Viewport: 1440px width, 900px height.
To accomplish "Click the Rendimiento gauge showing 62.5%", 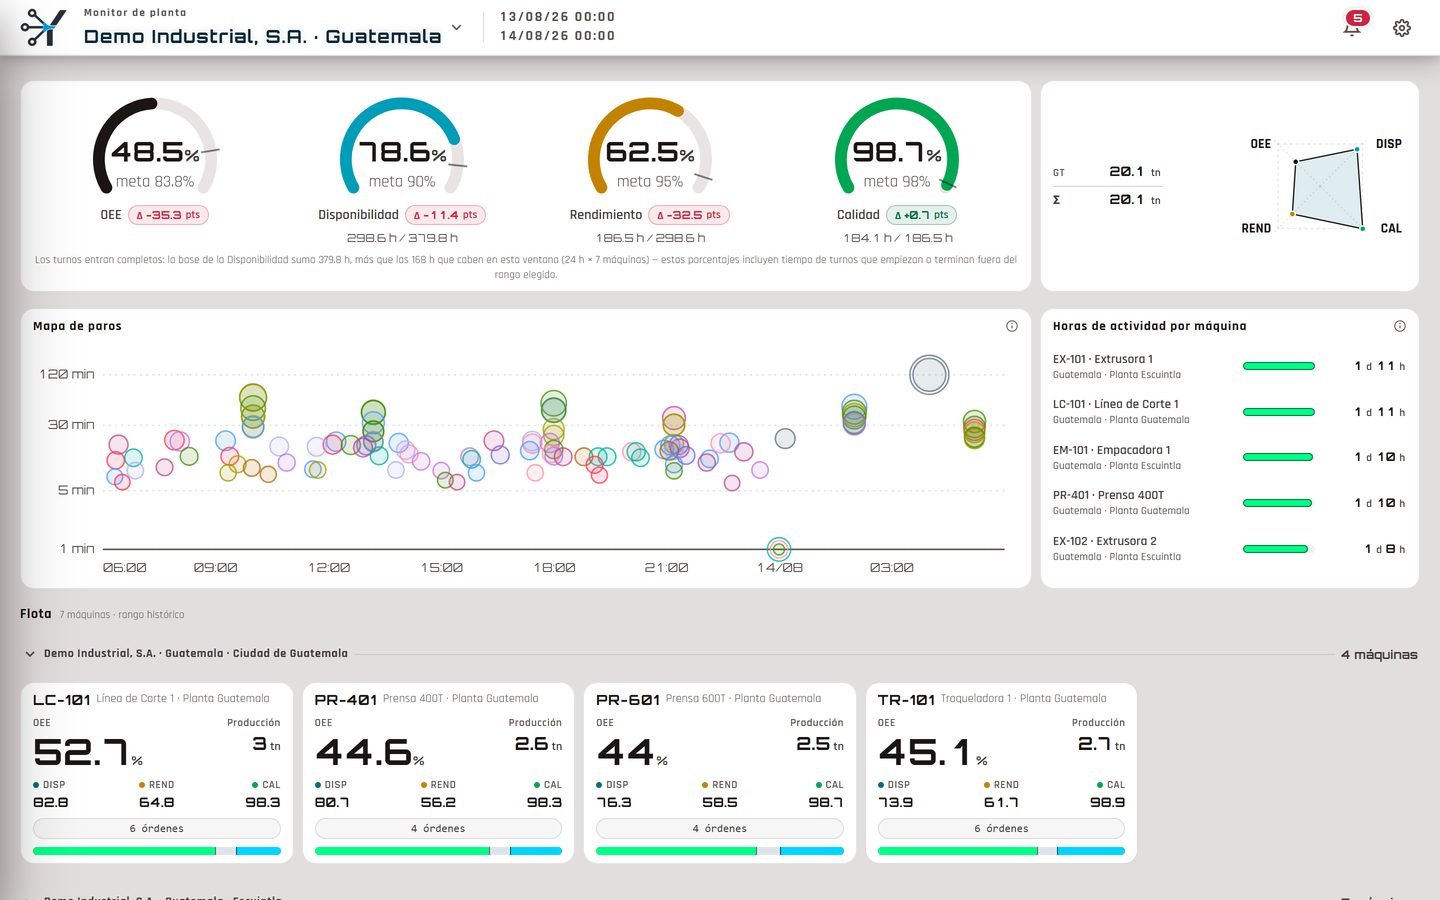I will point(650,146).
